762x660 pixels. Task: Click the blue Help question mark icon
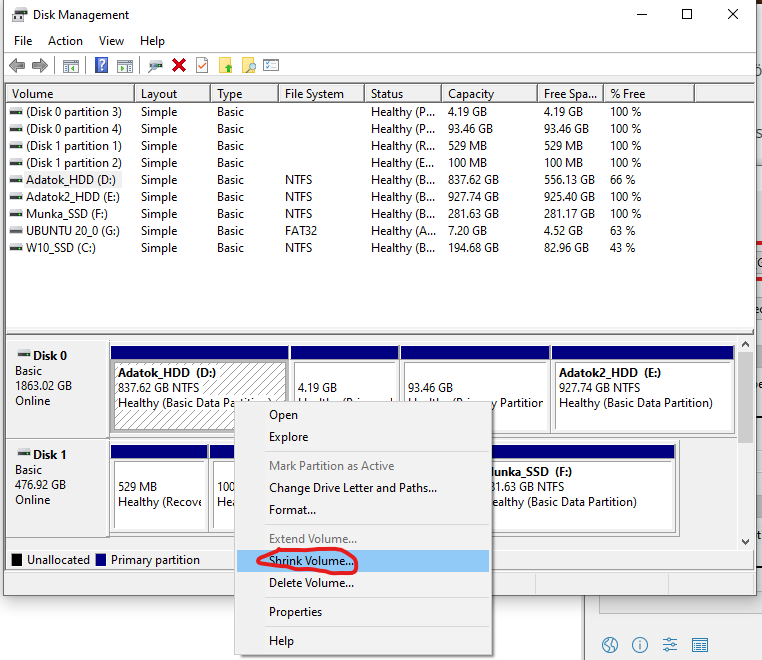click(x=102, y=66)
